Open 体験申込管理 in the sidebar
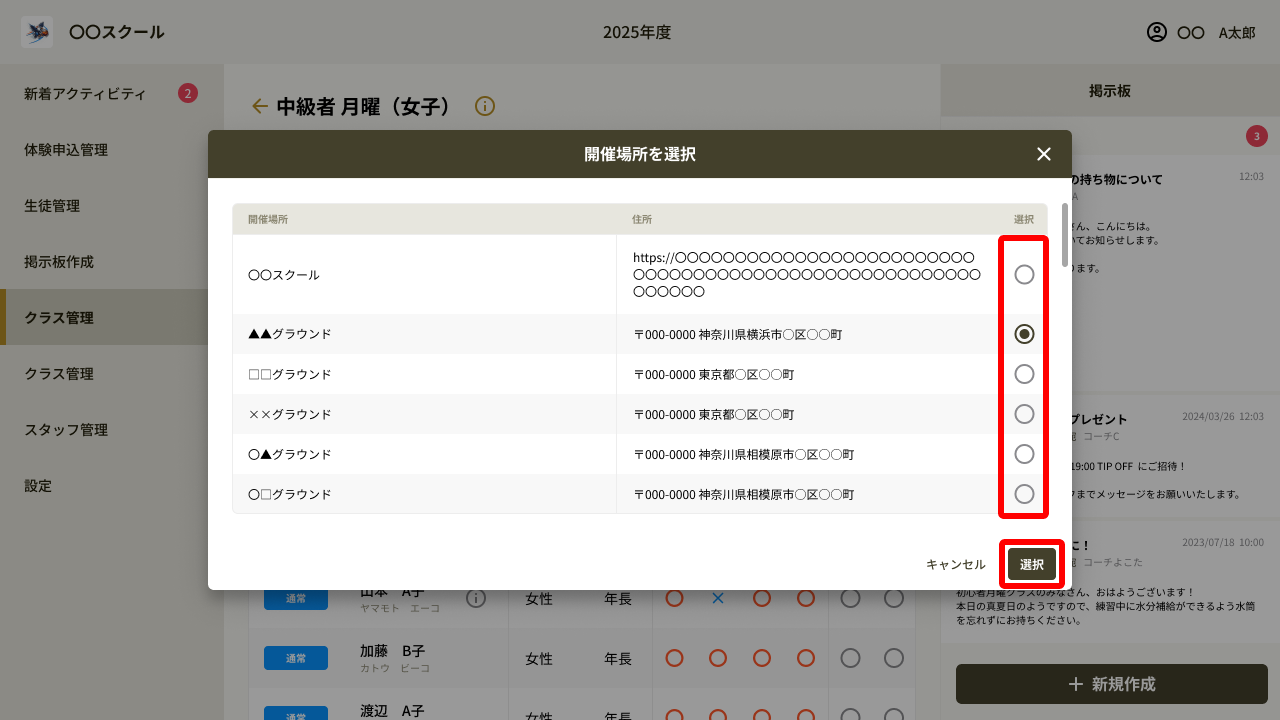The image size is (1280, 720). [x=66, y=150]
